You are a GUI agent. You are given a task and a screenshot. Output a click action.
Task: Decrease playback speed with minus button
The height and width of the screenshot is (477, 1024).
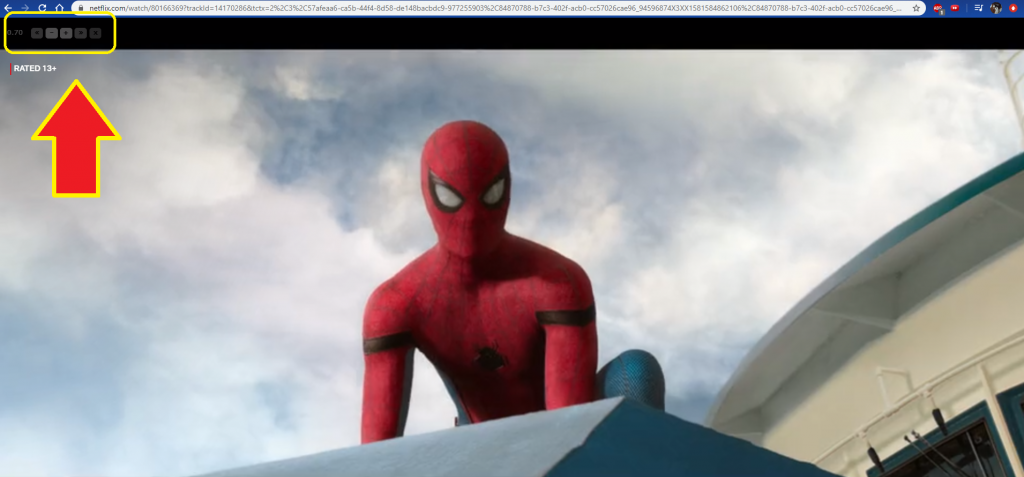(x=52, y=33)
